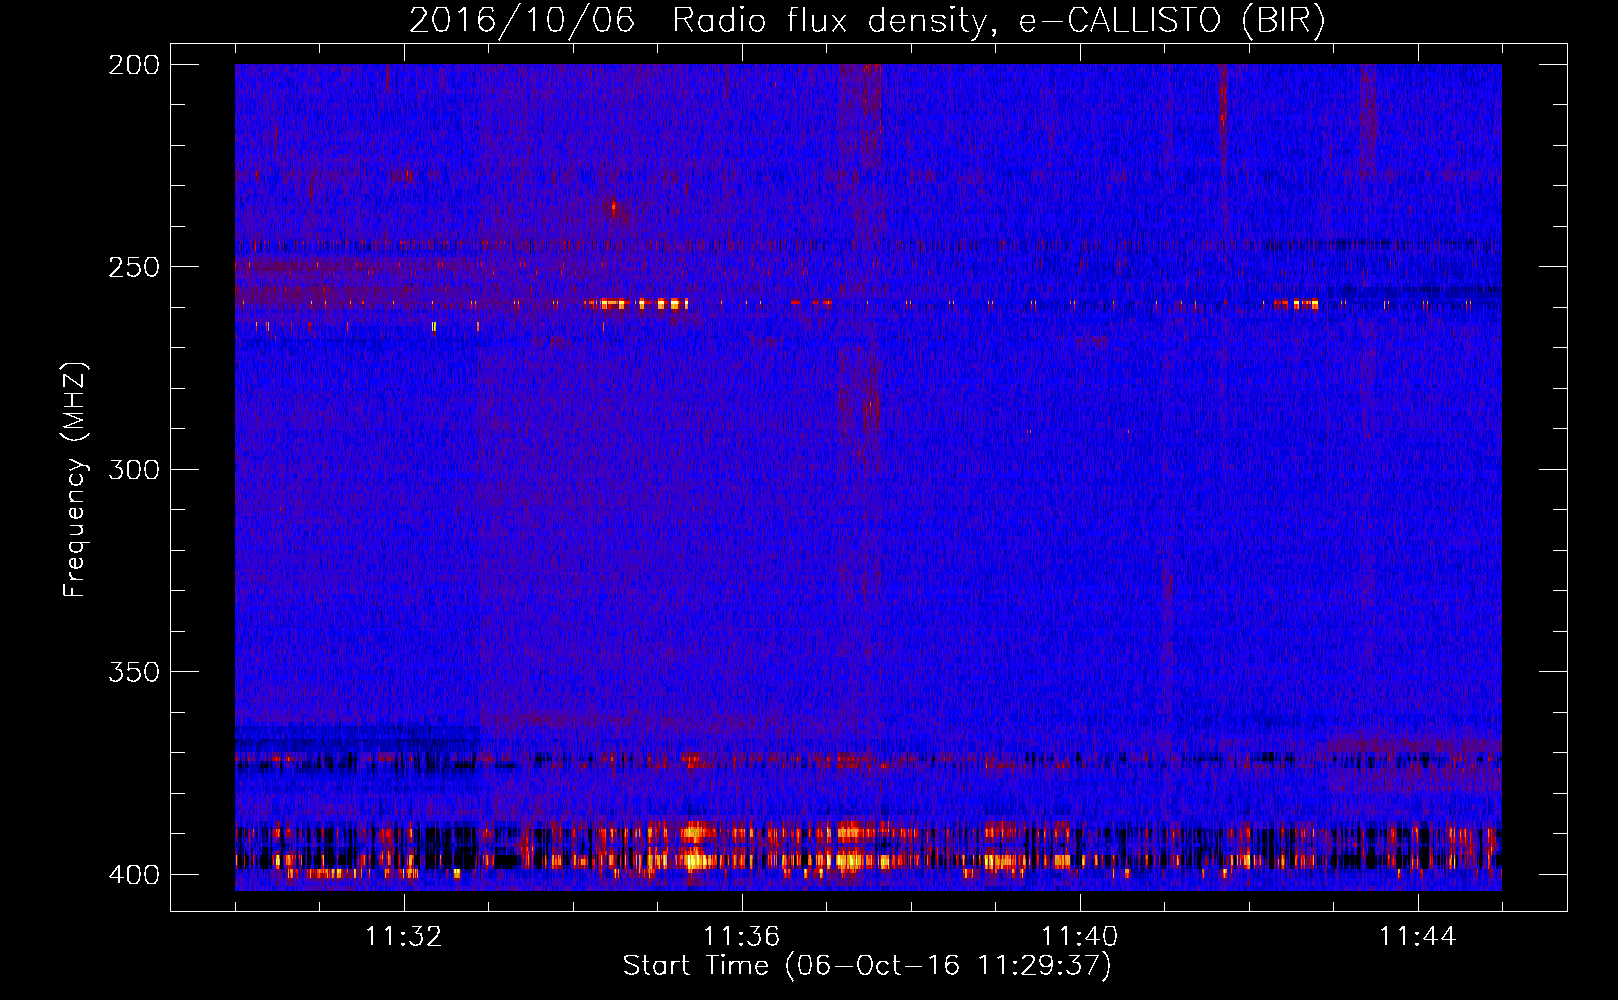Click the plot title 'Radio flux density, e-CALLISTO (BIR)'
The width and height of the screenshot is (1618, 1000).
(998, 21)
